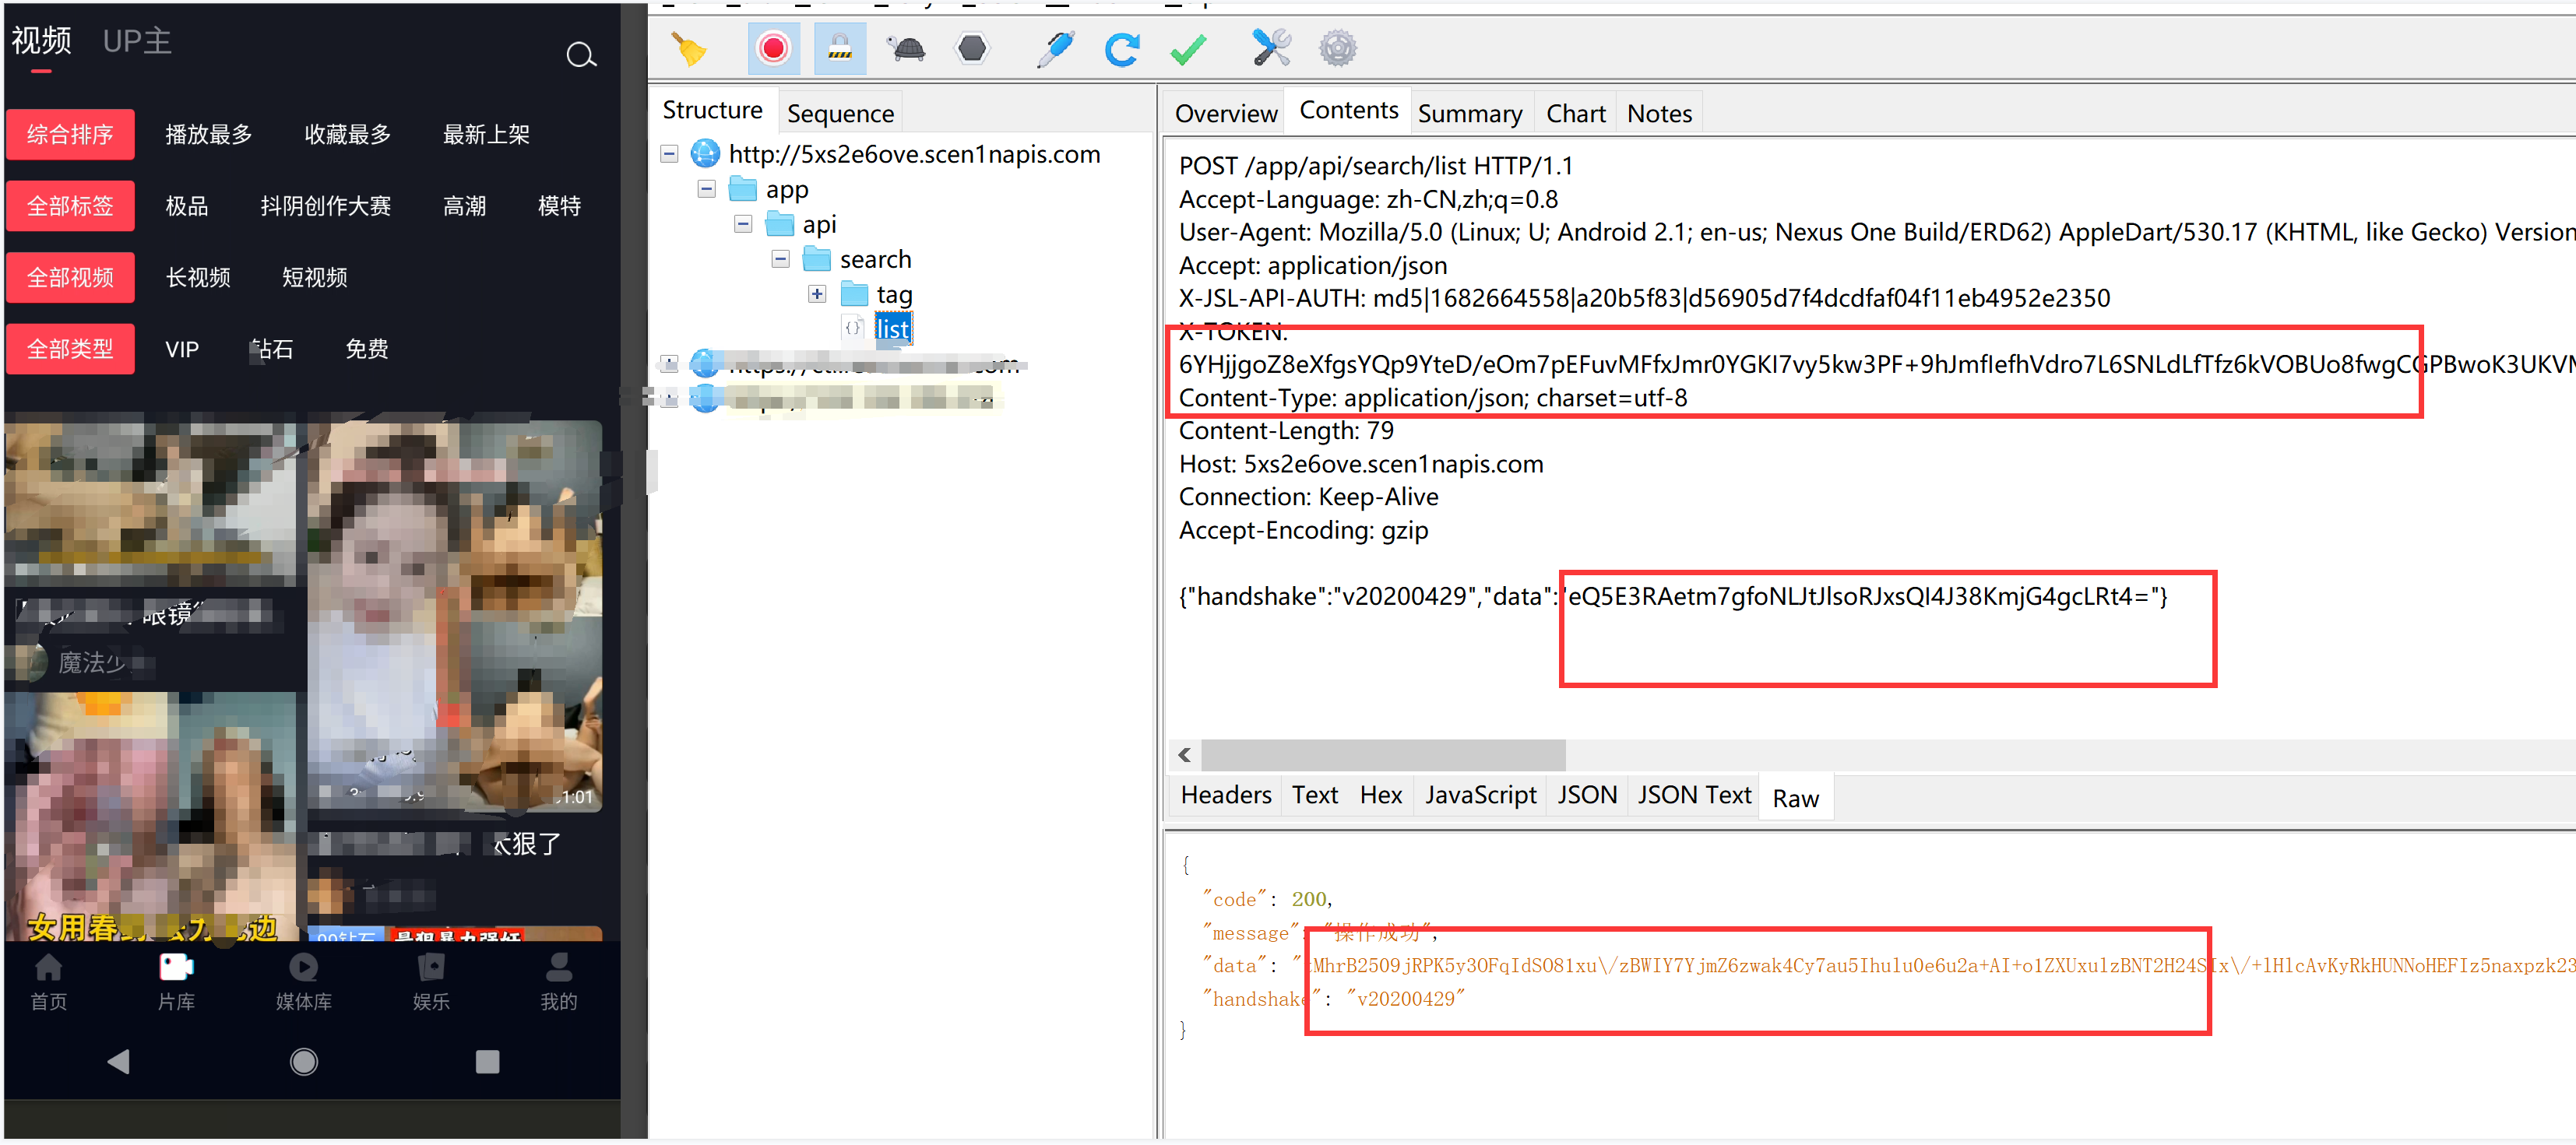Click the broom clear session icon
This screenshot has height=1145, width=2576.
click(689, 49)
